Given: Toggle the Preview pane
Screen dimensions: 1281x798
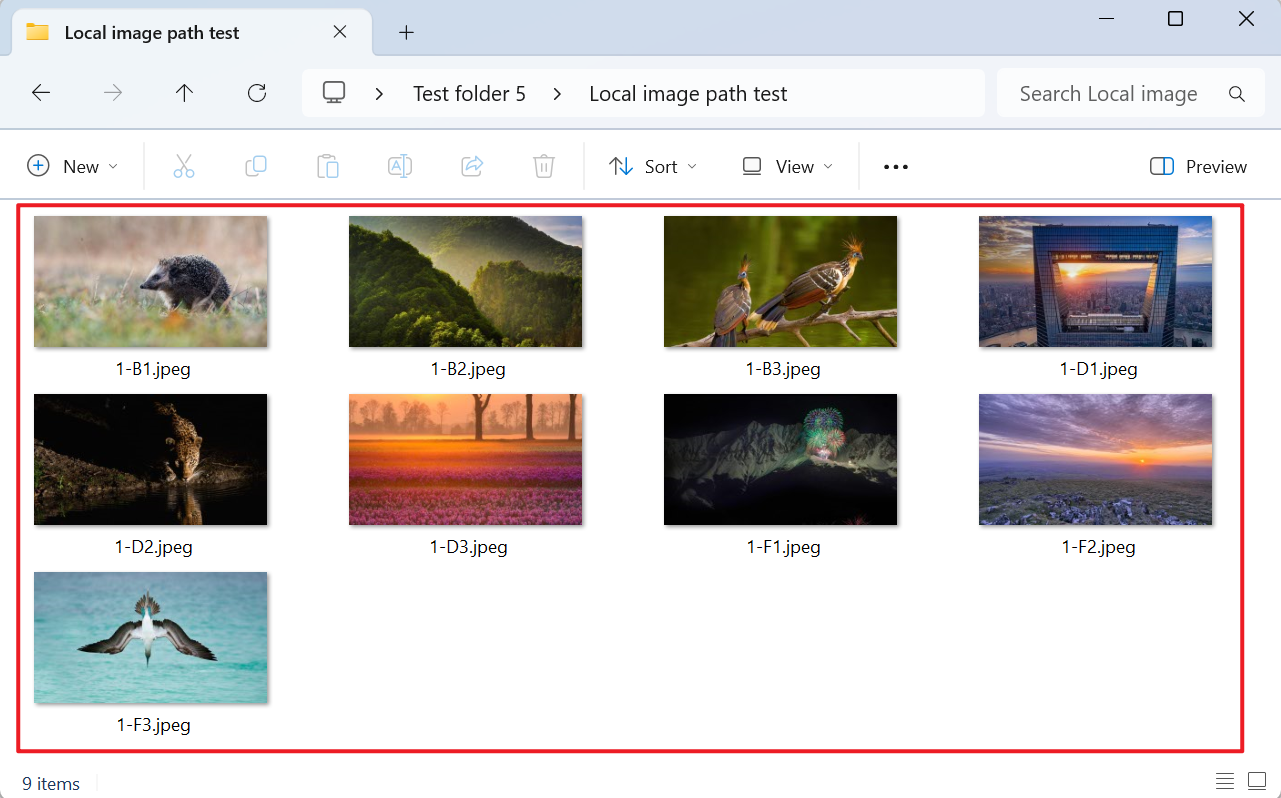Looking at the screenshot, I should pyautogui.click(x=1197, y=166).
